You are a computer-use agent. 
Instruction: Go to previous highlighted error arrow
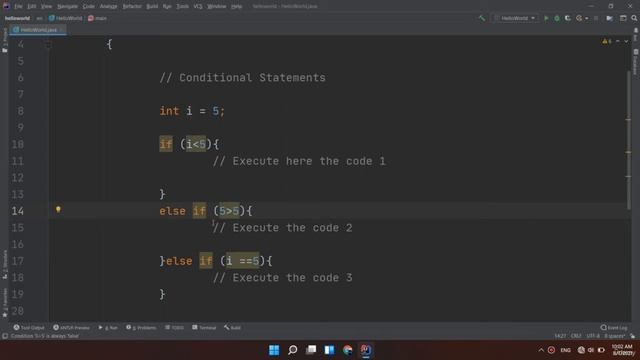pyautogui.click(x=618, y=41)
